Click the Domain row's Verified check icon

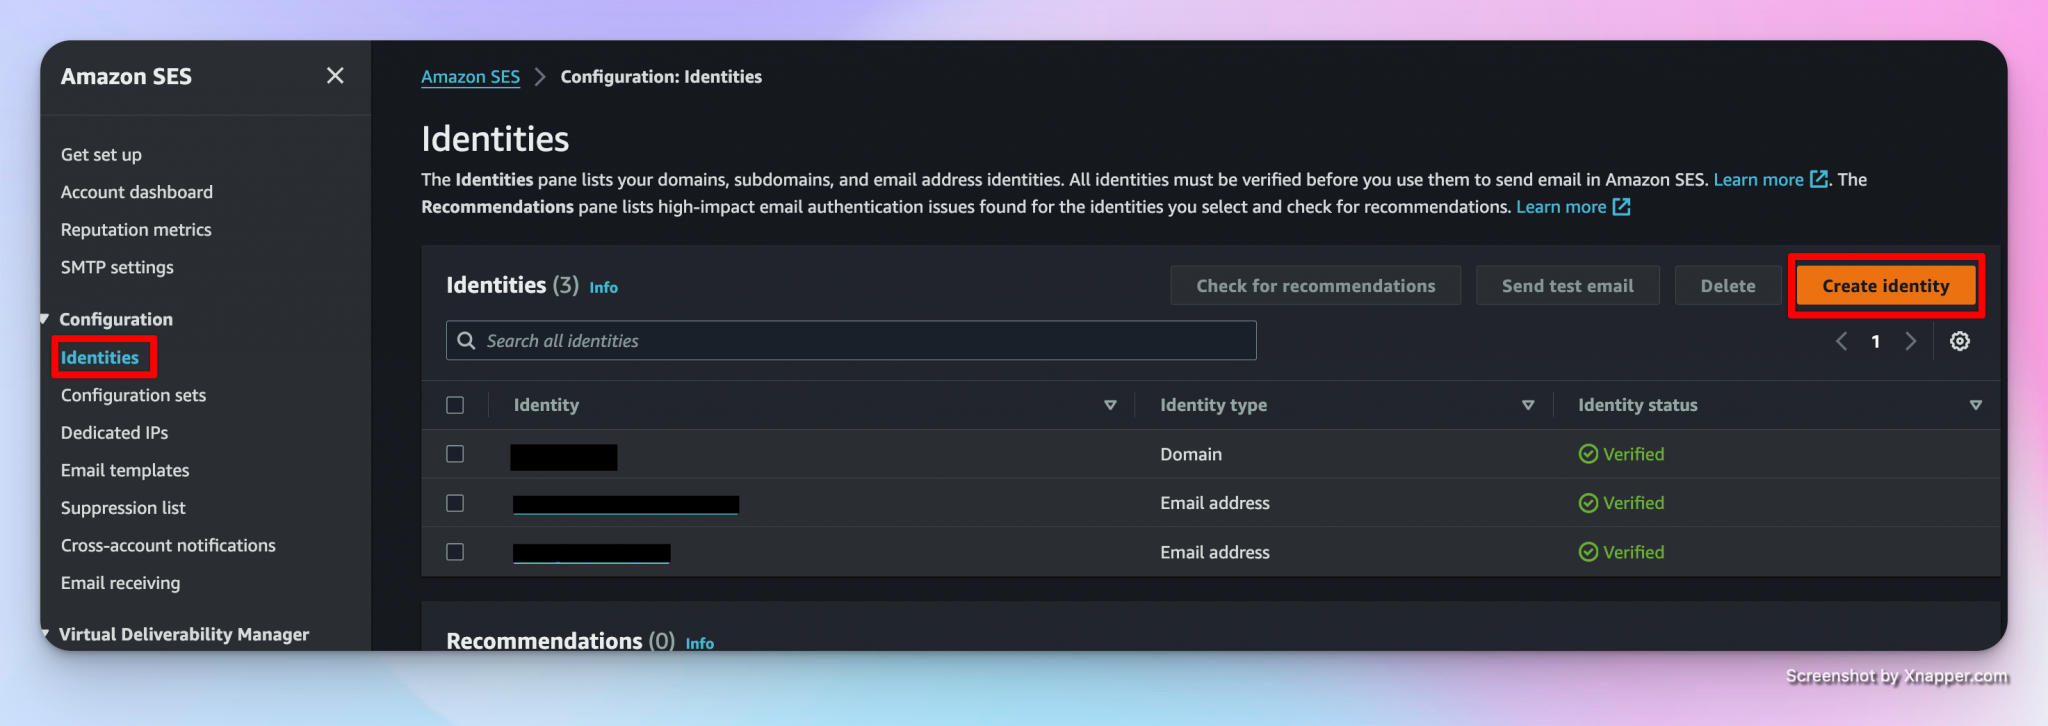(1588, 454)
